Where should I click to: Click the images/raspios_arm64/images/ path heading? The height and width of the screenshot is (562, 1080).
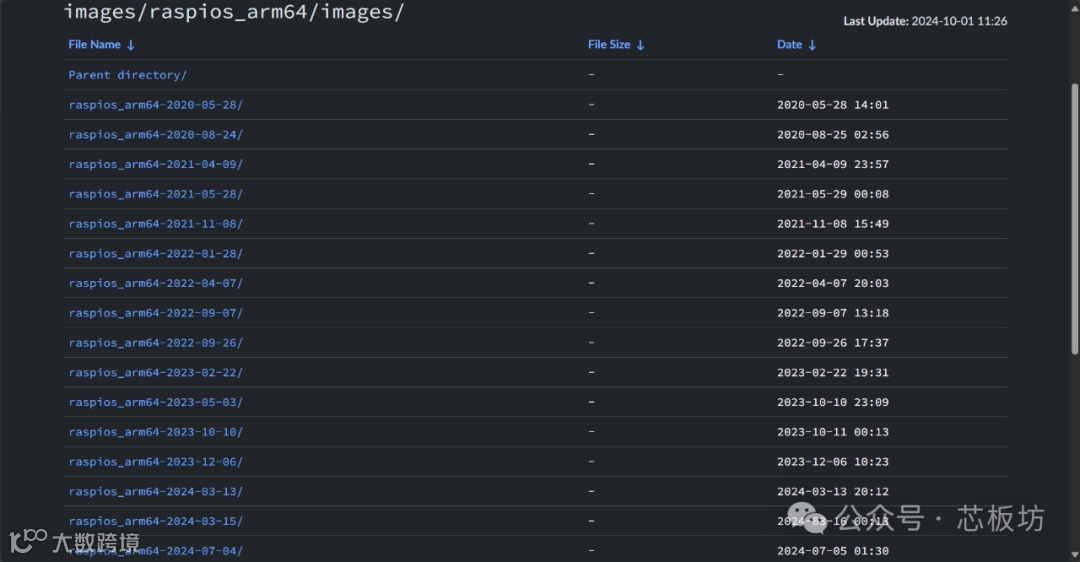coord(234,12)
